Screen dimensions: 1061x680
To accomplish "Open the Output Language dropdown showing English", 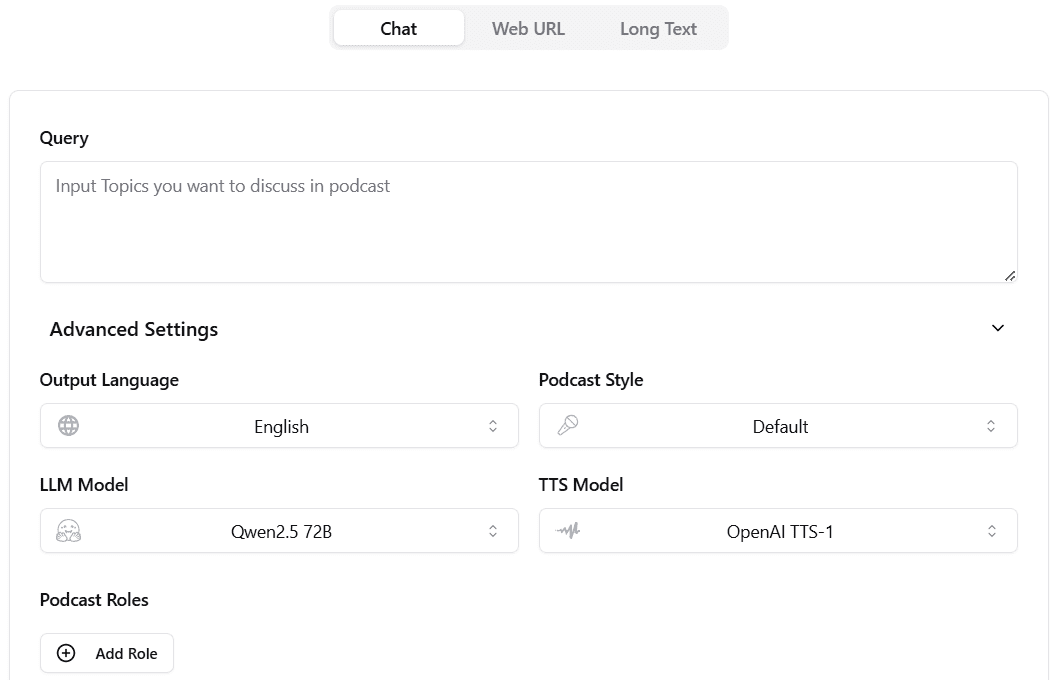I will tap(281, 426).
